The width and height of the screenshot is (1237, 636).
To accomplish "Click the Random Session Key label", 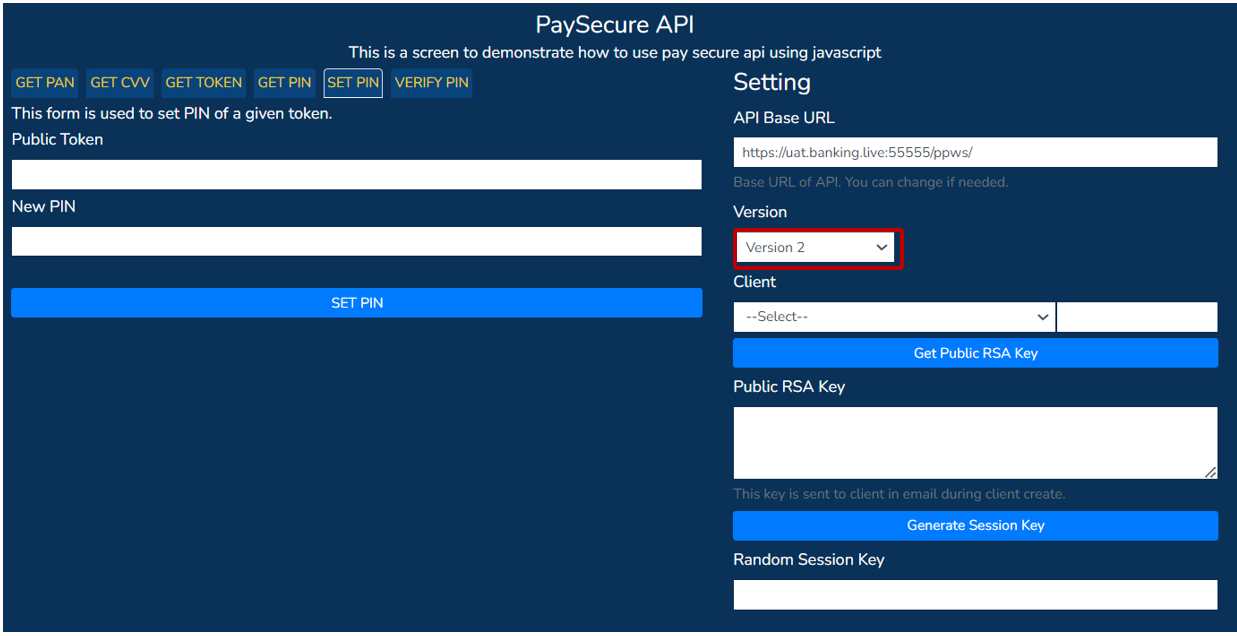I will pyautogui.click(x=809, y=560).
